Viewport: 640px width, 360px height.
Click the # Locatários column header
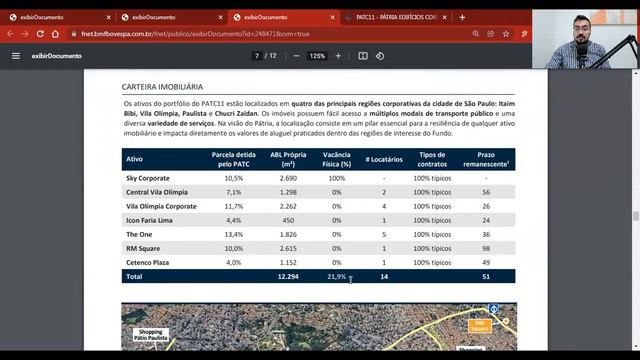click(x=384, y=159)
